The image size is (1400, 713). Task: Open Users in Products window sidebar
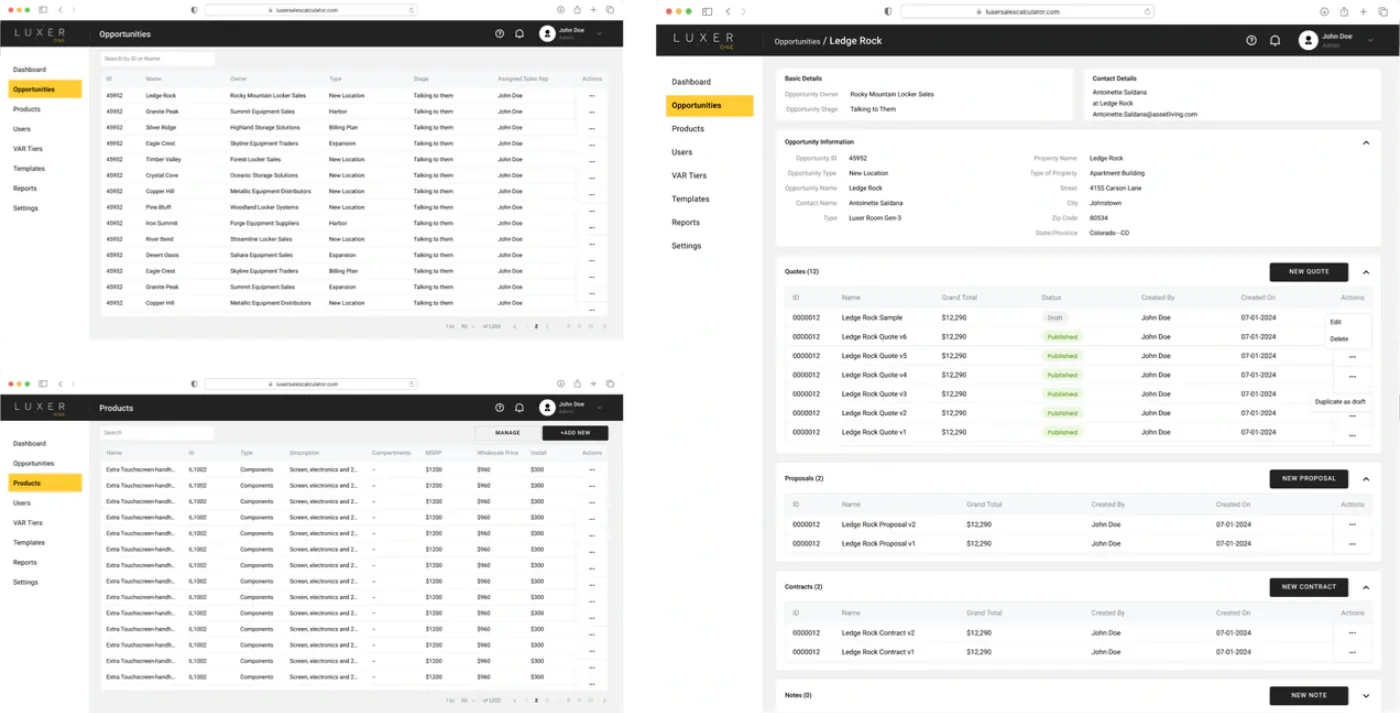point(22,503)
